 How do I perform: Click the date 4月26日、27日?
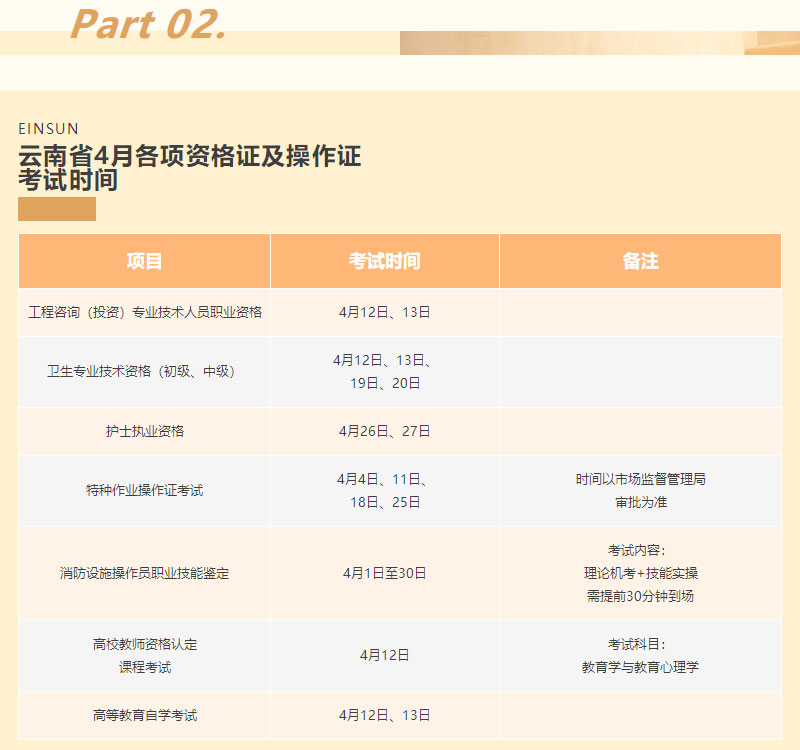coord(384,431)
